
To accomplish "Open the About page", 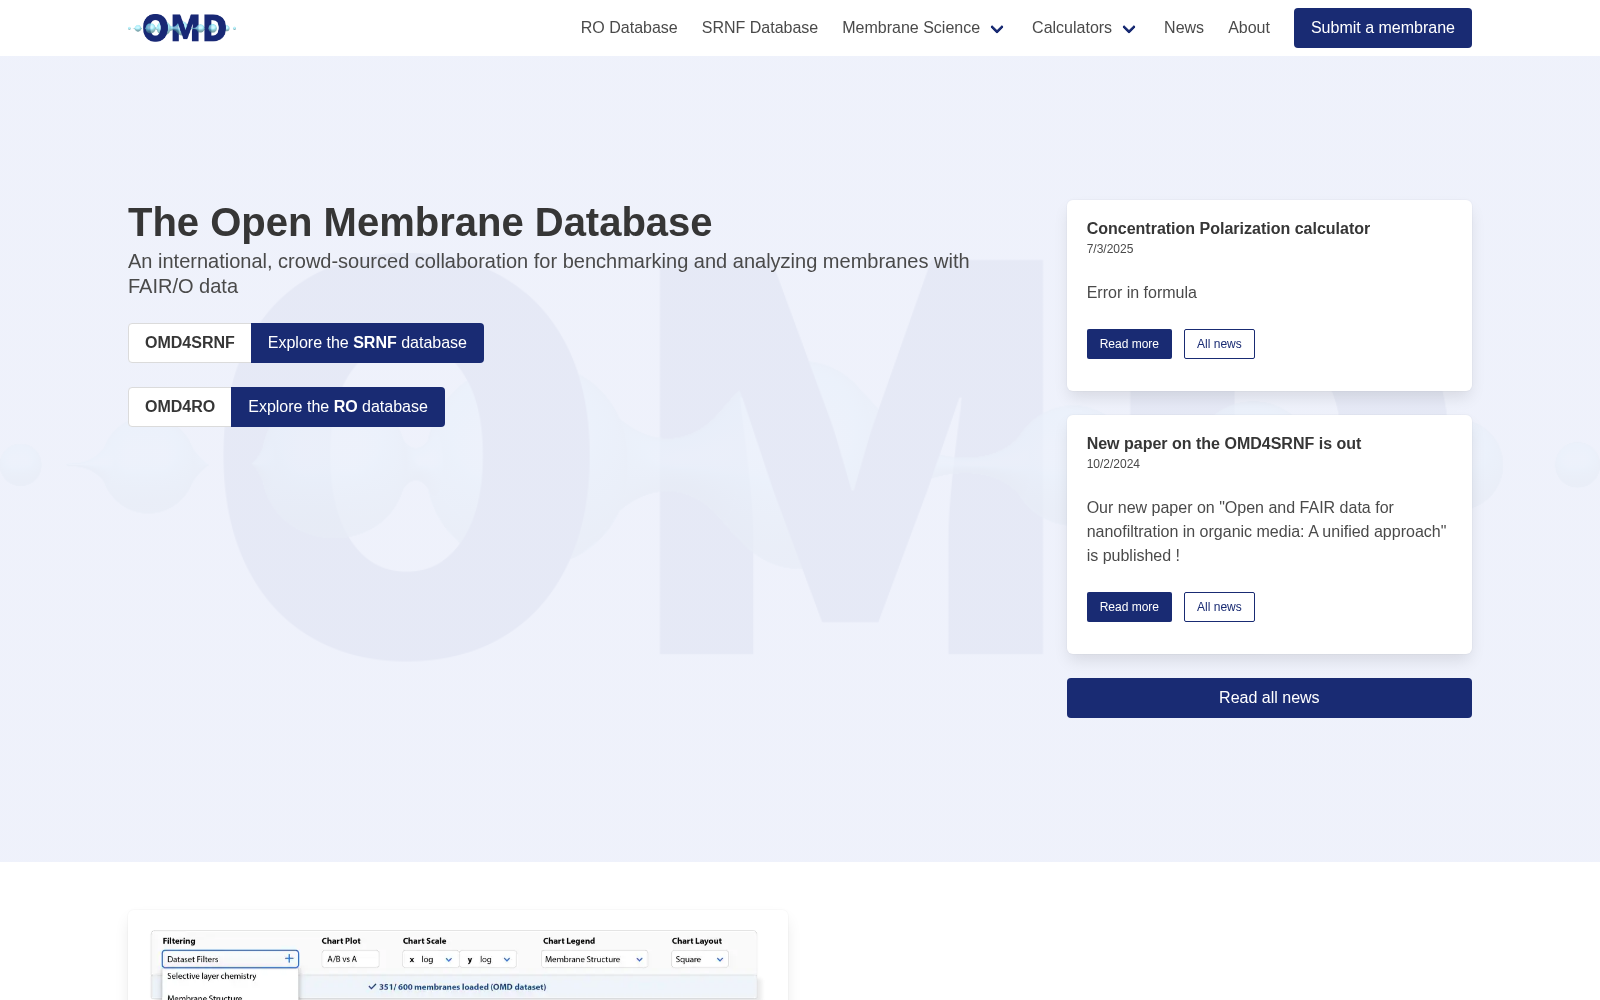I will coord(1249,28).
